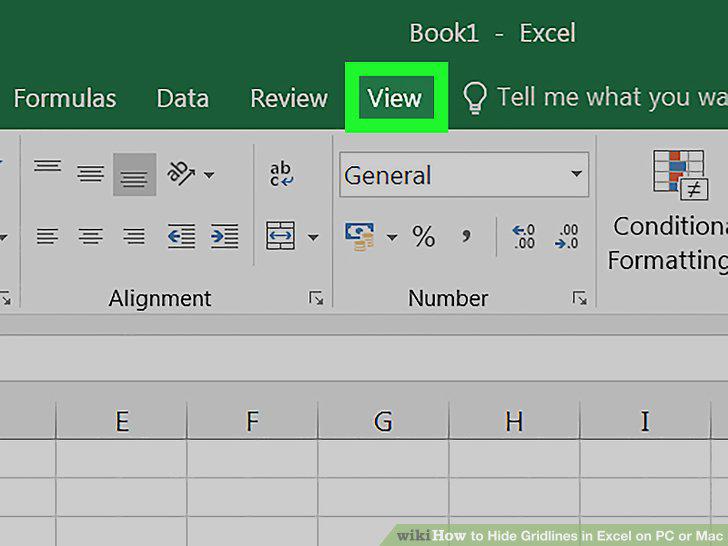The width and height of the screenshot is (728, 546).
Task: Open the General number format dropdown
Action: 464,175
